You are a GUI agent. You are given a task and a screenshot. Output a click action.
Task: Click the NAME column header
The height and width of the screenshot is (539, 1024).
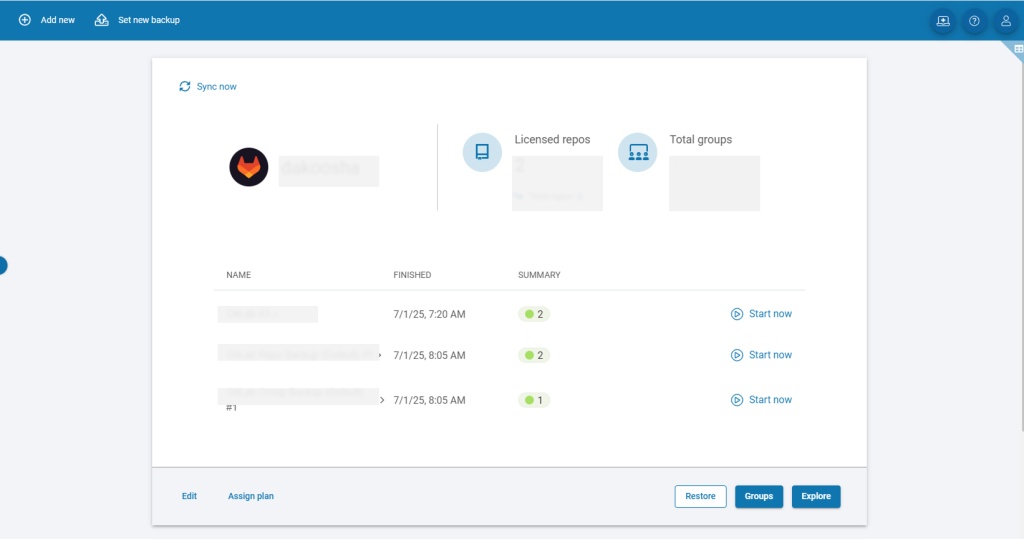click(238, 275)
